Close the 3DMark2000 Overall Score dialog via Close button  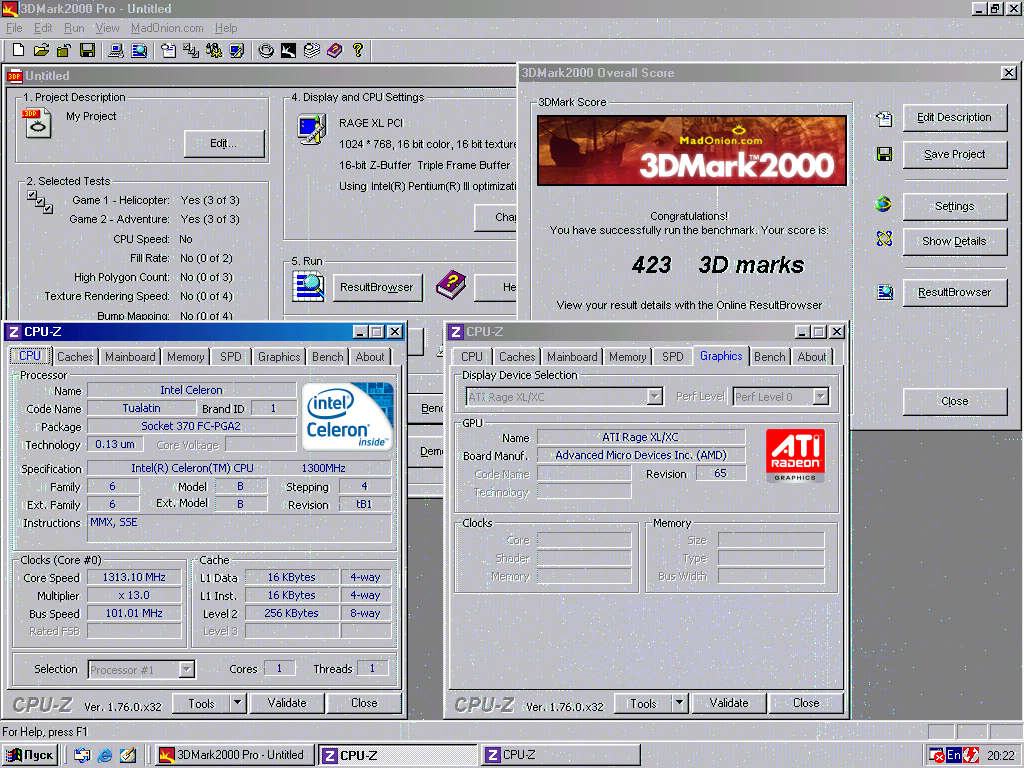point(954,401)
